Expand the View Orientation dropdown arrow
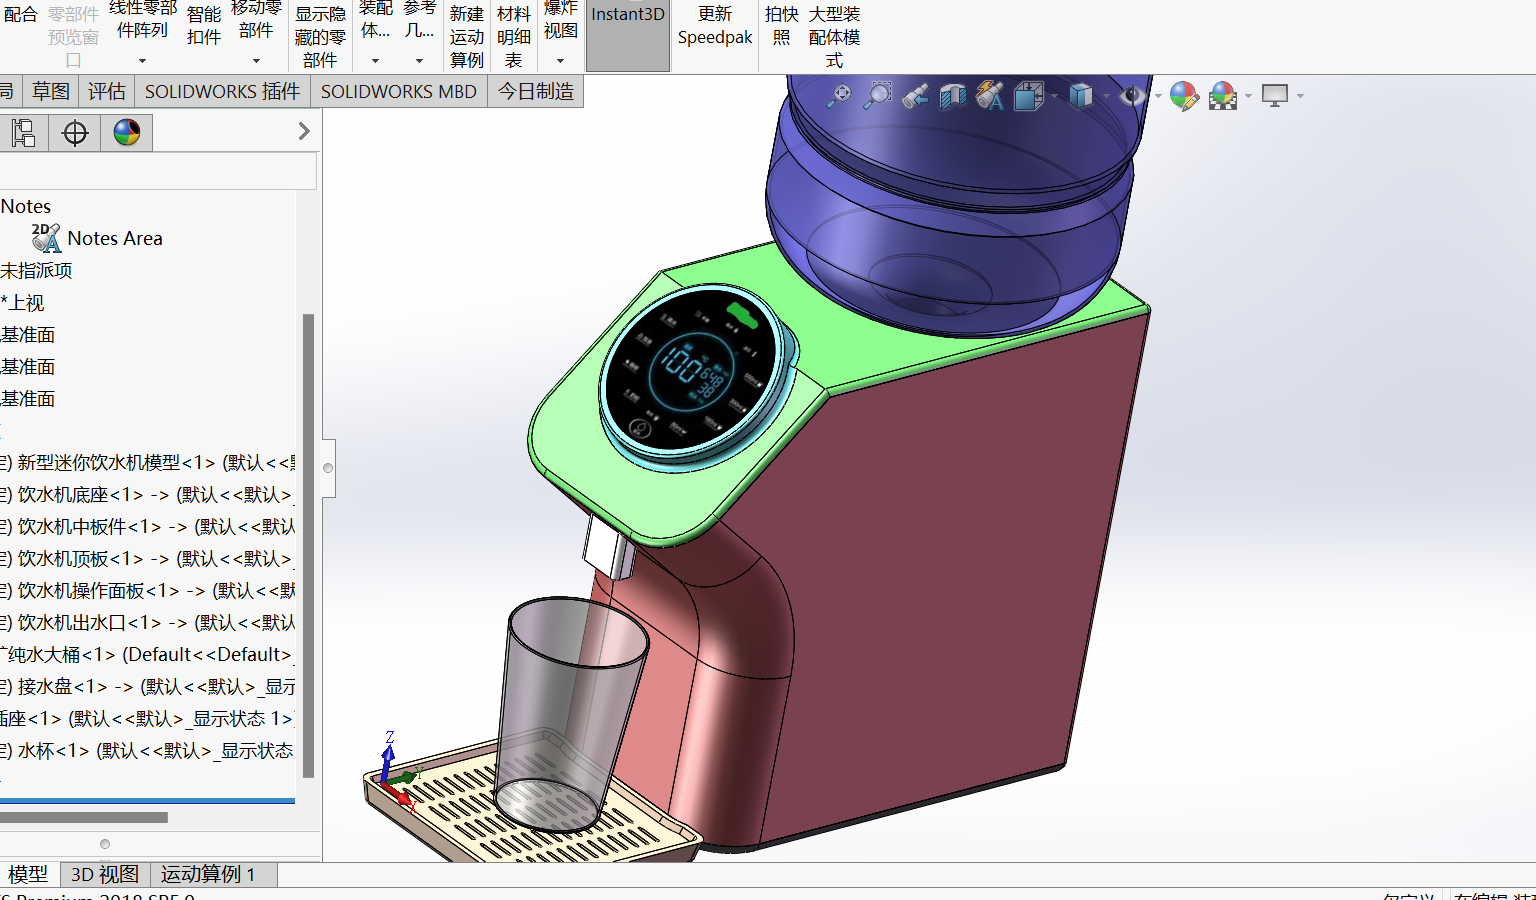Viewport: 1536px width, 900px height. click(1054, 96)
